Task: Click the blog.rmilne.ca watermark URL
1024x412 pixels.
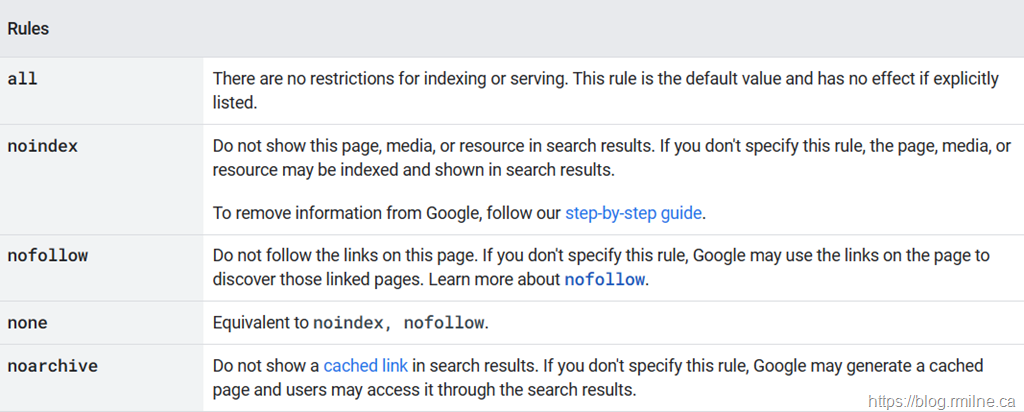Action: coord(942,399)
